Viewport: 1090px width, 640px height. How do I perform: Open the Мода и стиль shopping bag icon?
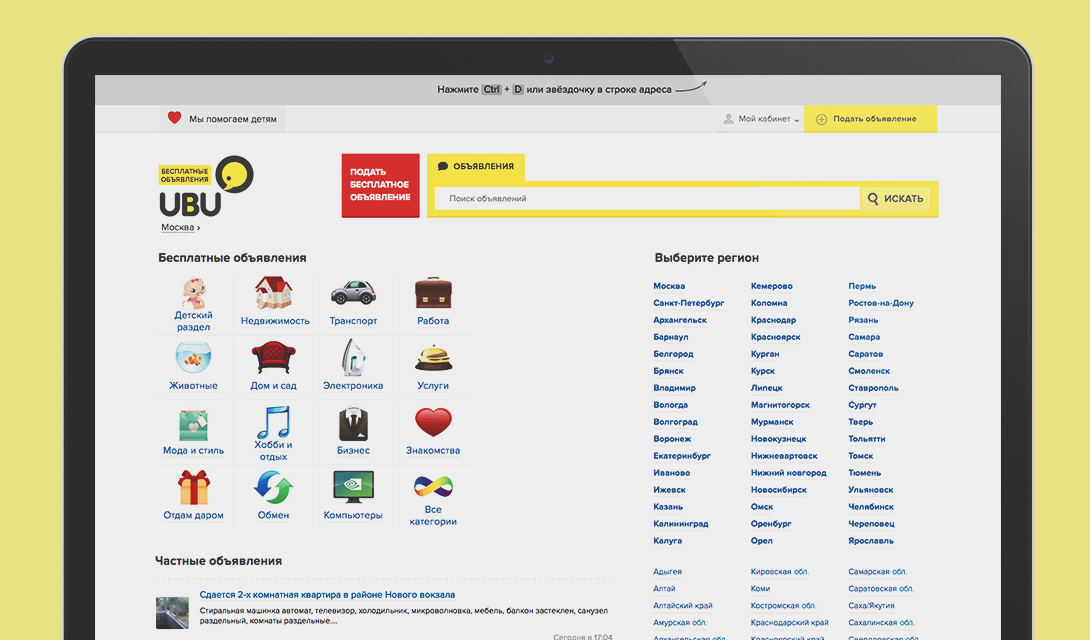[193, 423]
